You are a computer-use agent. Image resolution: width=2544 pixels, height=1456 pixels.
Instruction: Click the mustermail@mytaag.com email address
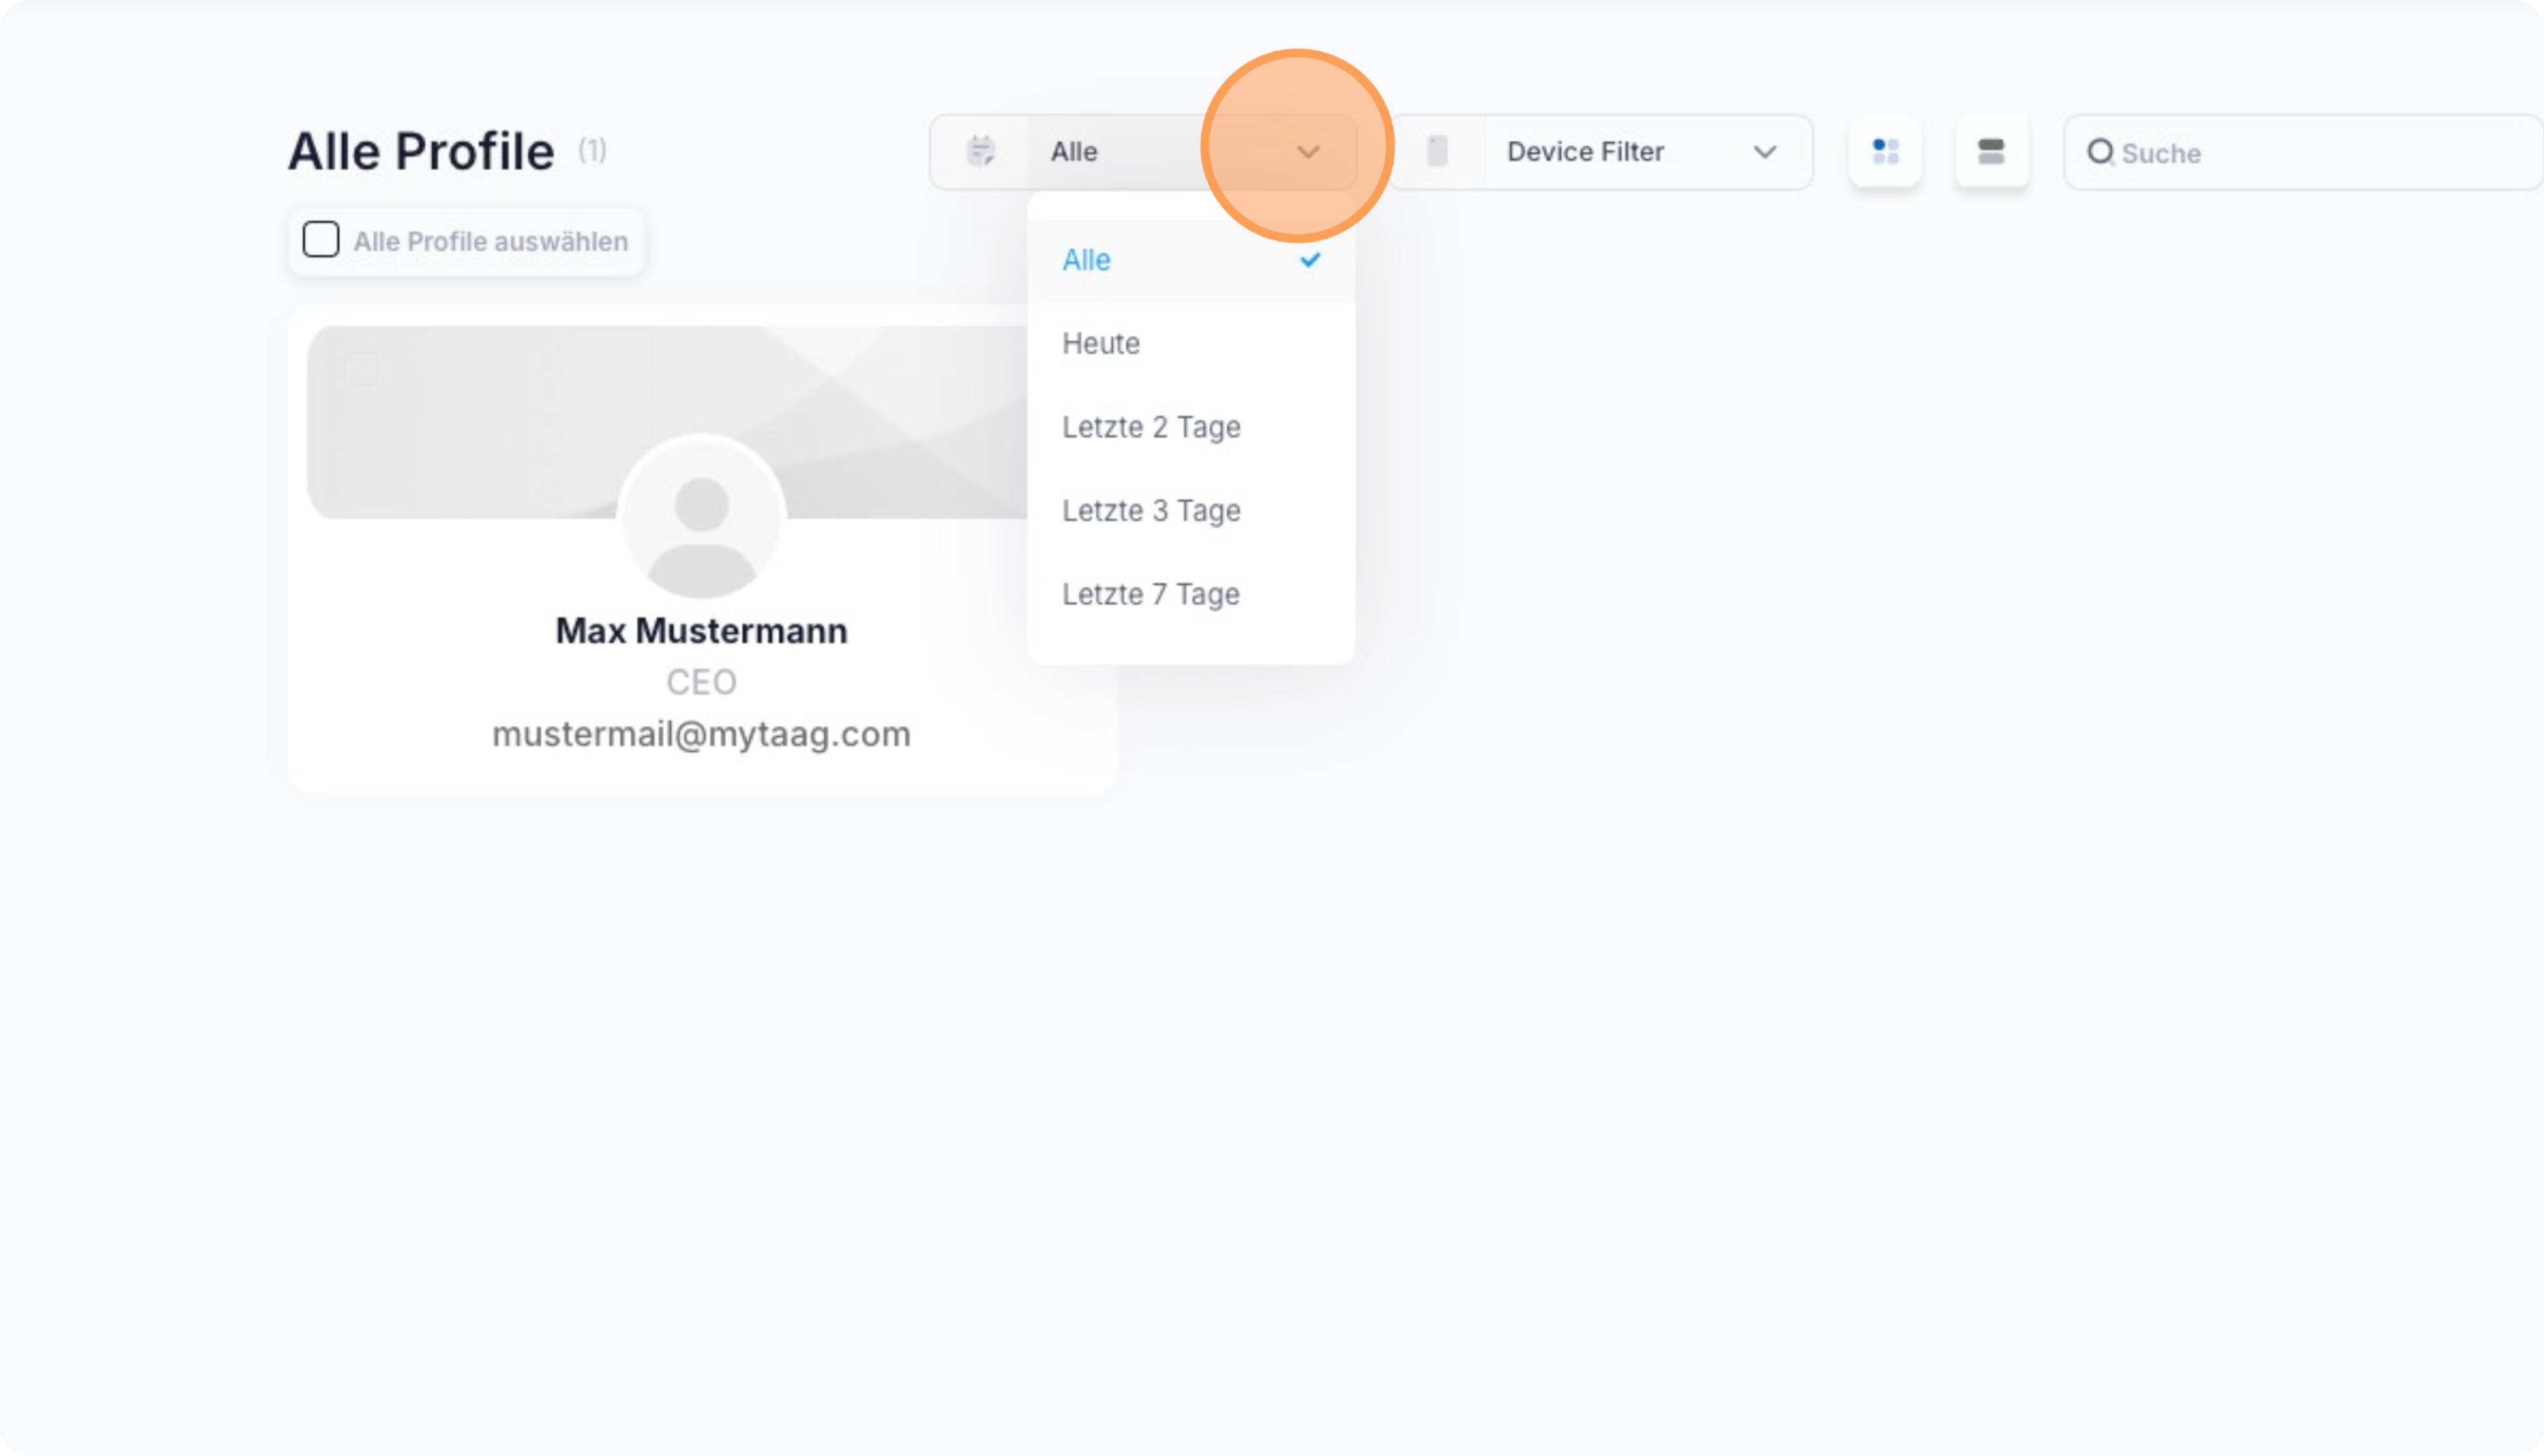point(701,735)
